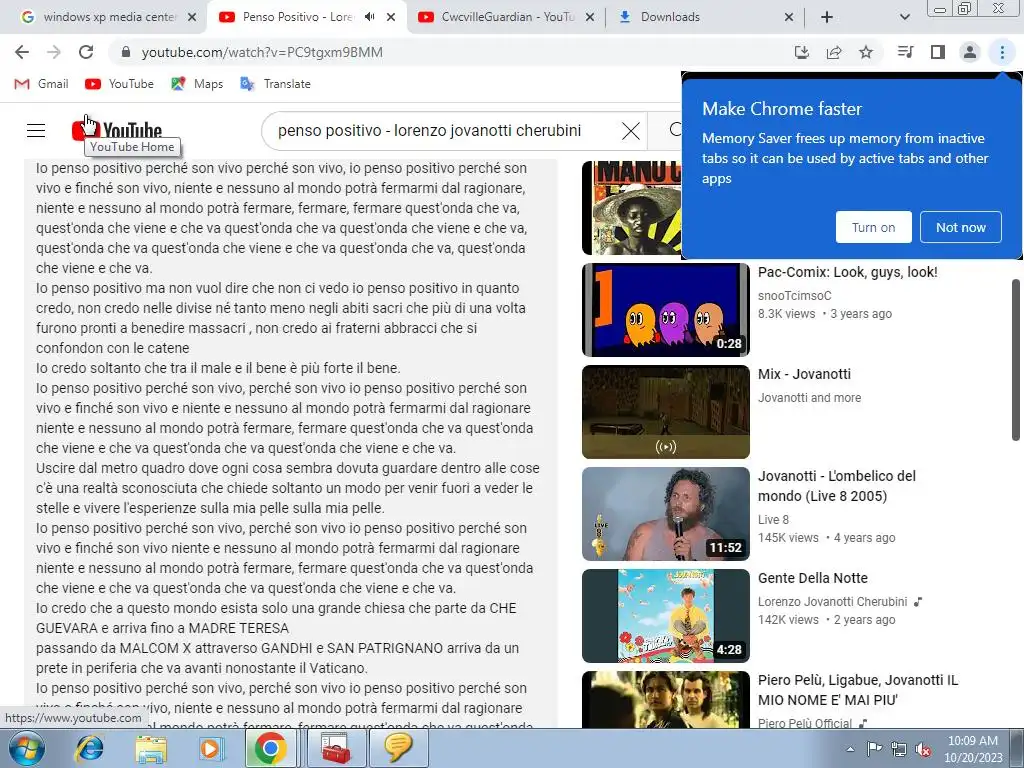Click the Live 8 channel name

773,520
